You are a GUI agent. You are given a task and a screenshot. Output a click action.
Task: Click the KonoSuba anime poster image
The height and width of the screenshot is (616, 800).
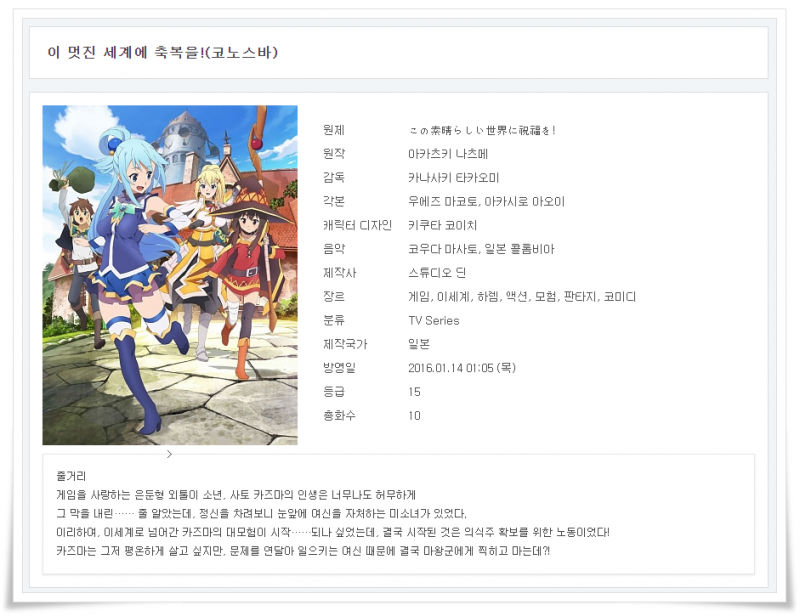170,275
